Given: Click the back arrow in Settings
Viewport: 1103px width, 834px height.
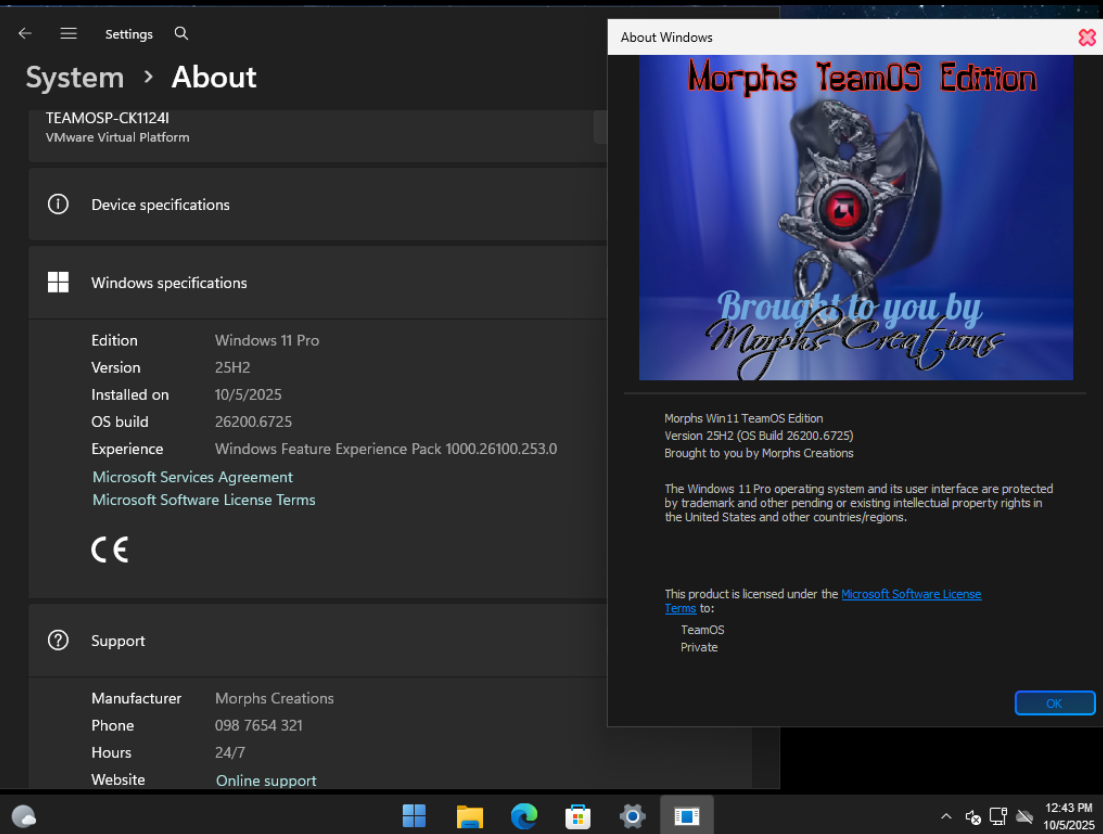Looking at the screenshot, I should tap(25, 33).
